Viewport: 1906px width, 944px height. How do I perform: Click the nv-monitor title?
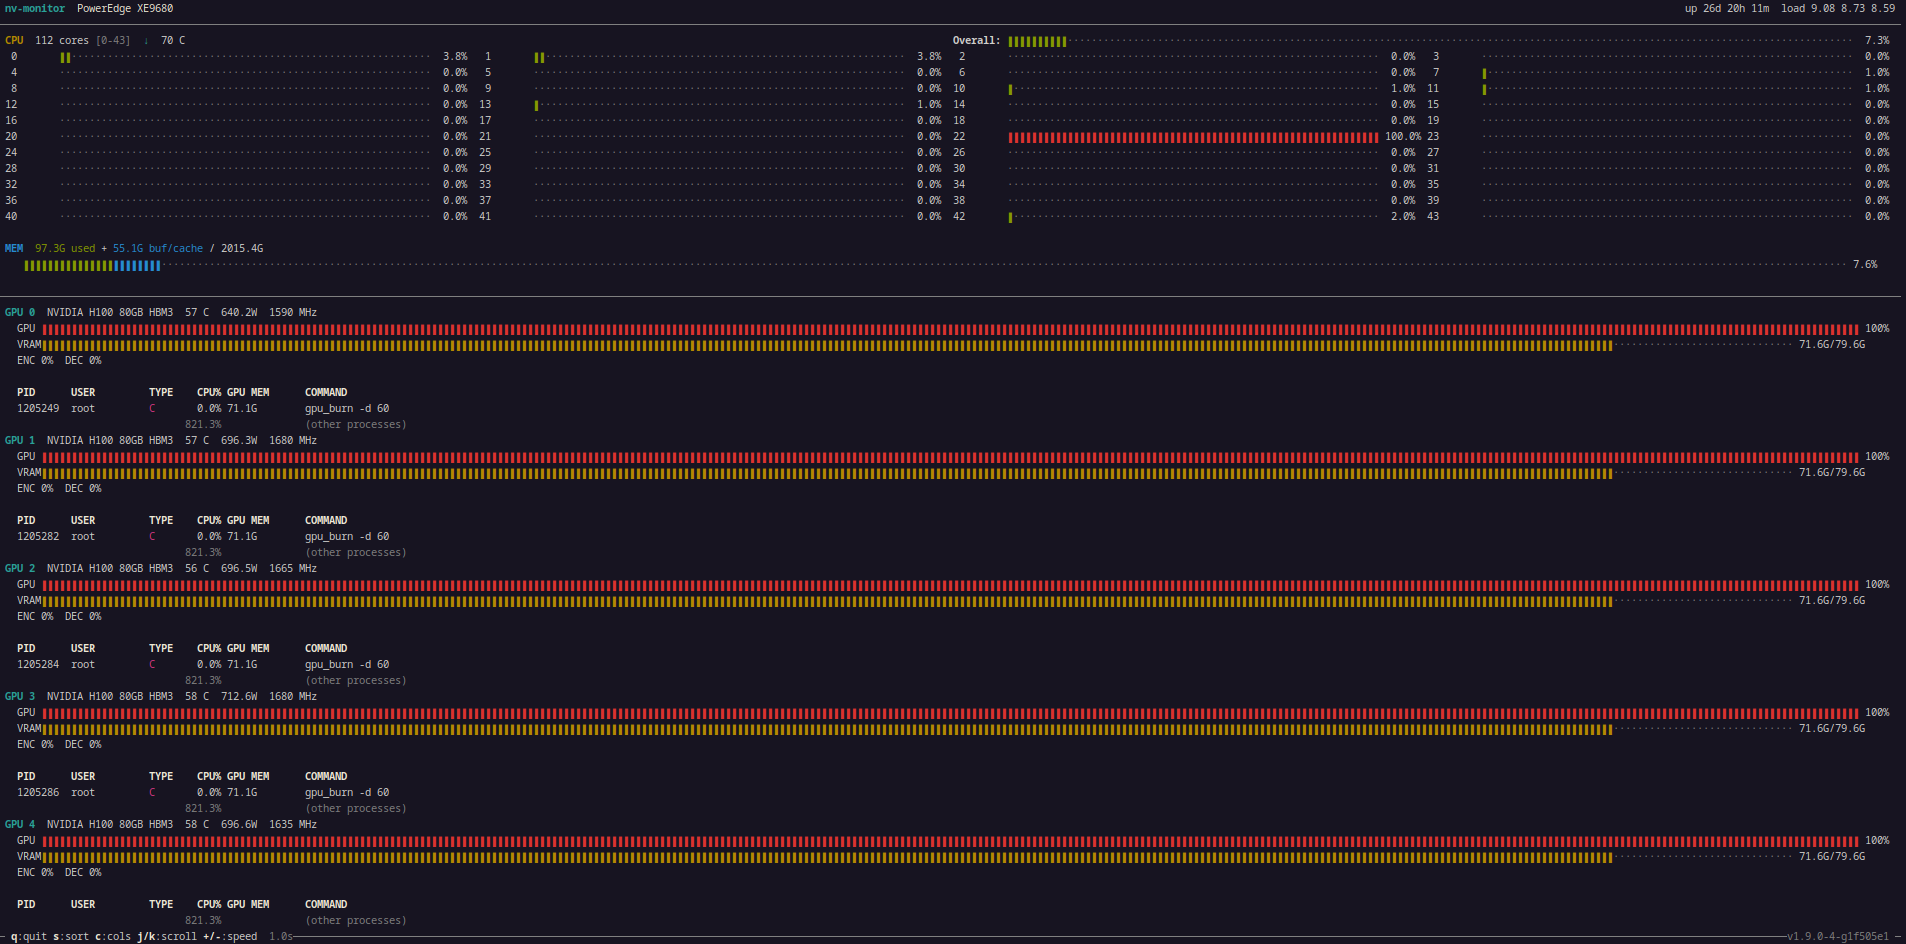point(35,9)
